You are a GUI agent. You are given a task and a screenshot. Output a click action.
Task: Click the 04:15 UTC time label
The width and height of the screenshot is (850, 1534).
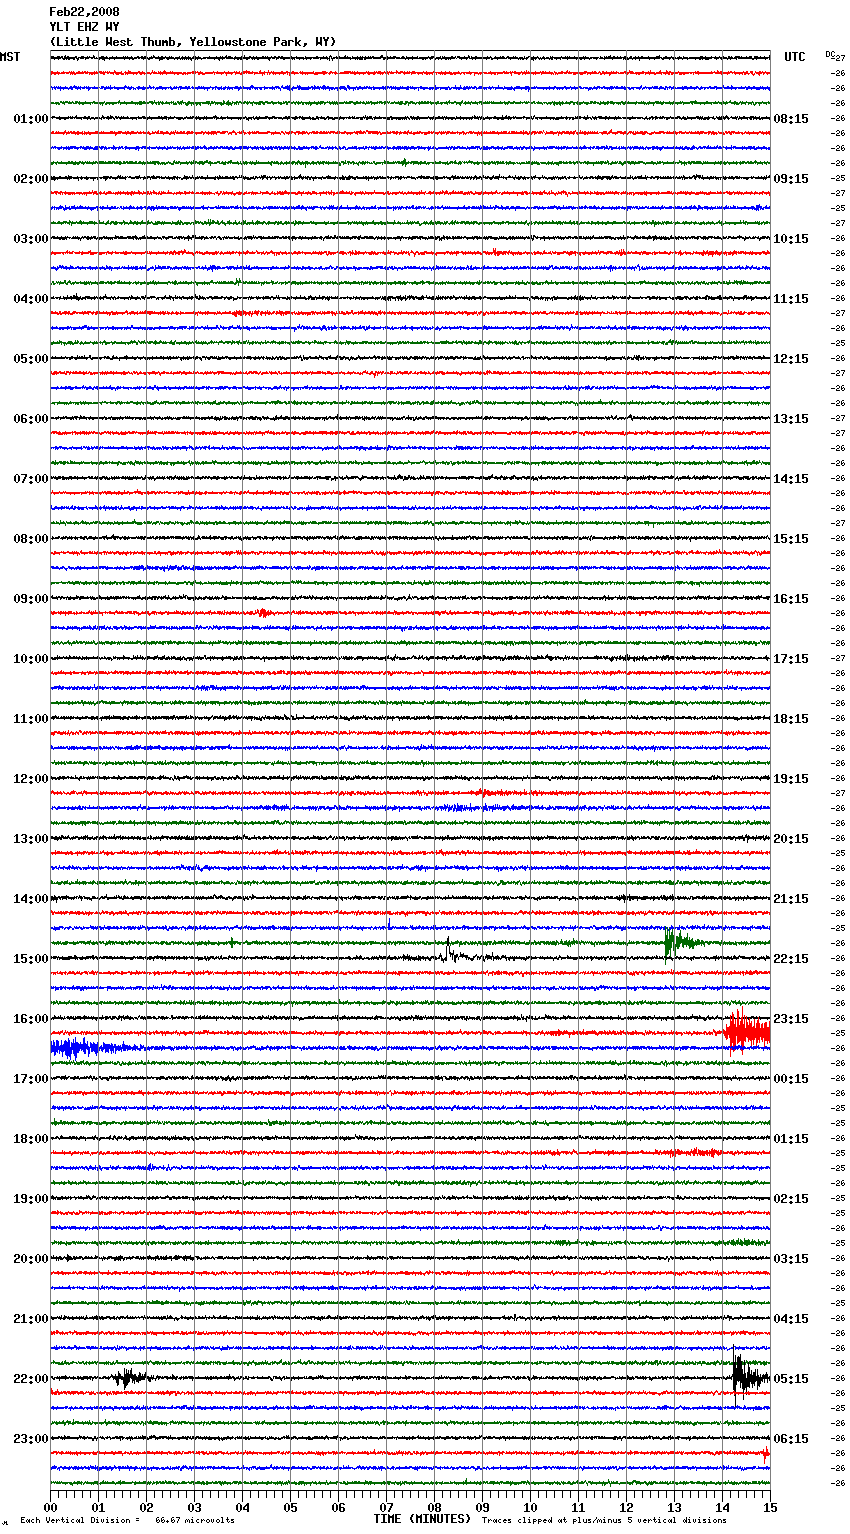click(x=791, y=1319)
